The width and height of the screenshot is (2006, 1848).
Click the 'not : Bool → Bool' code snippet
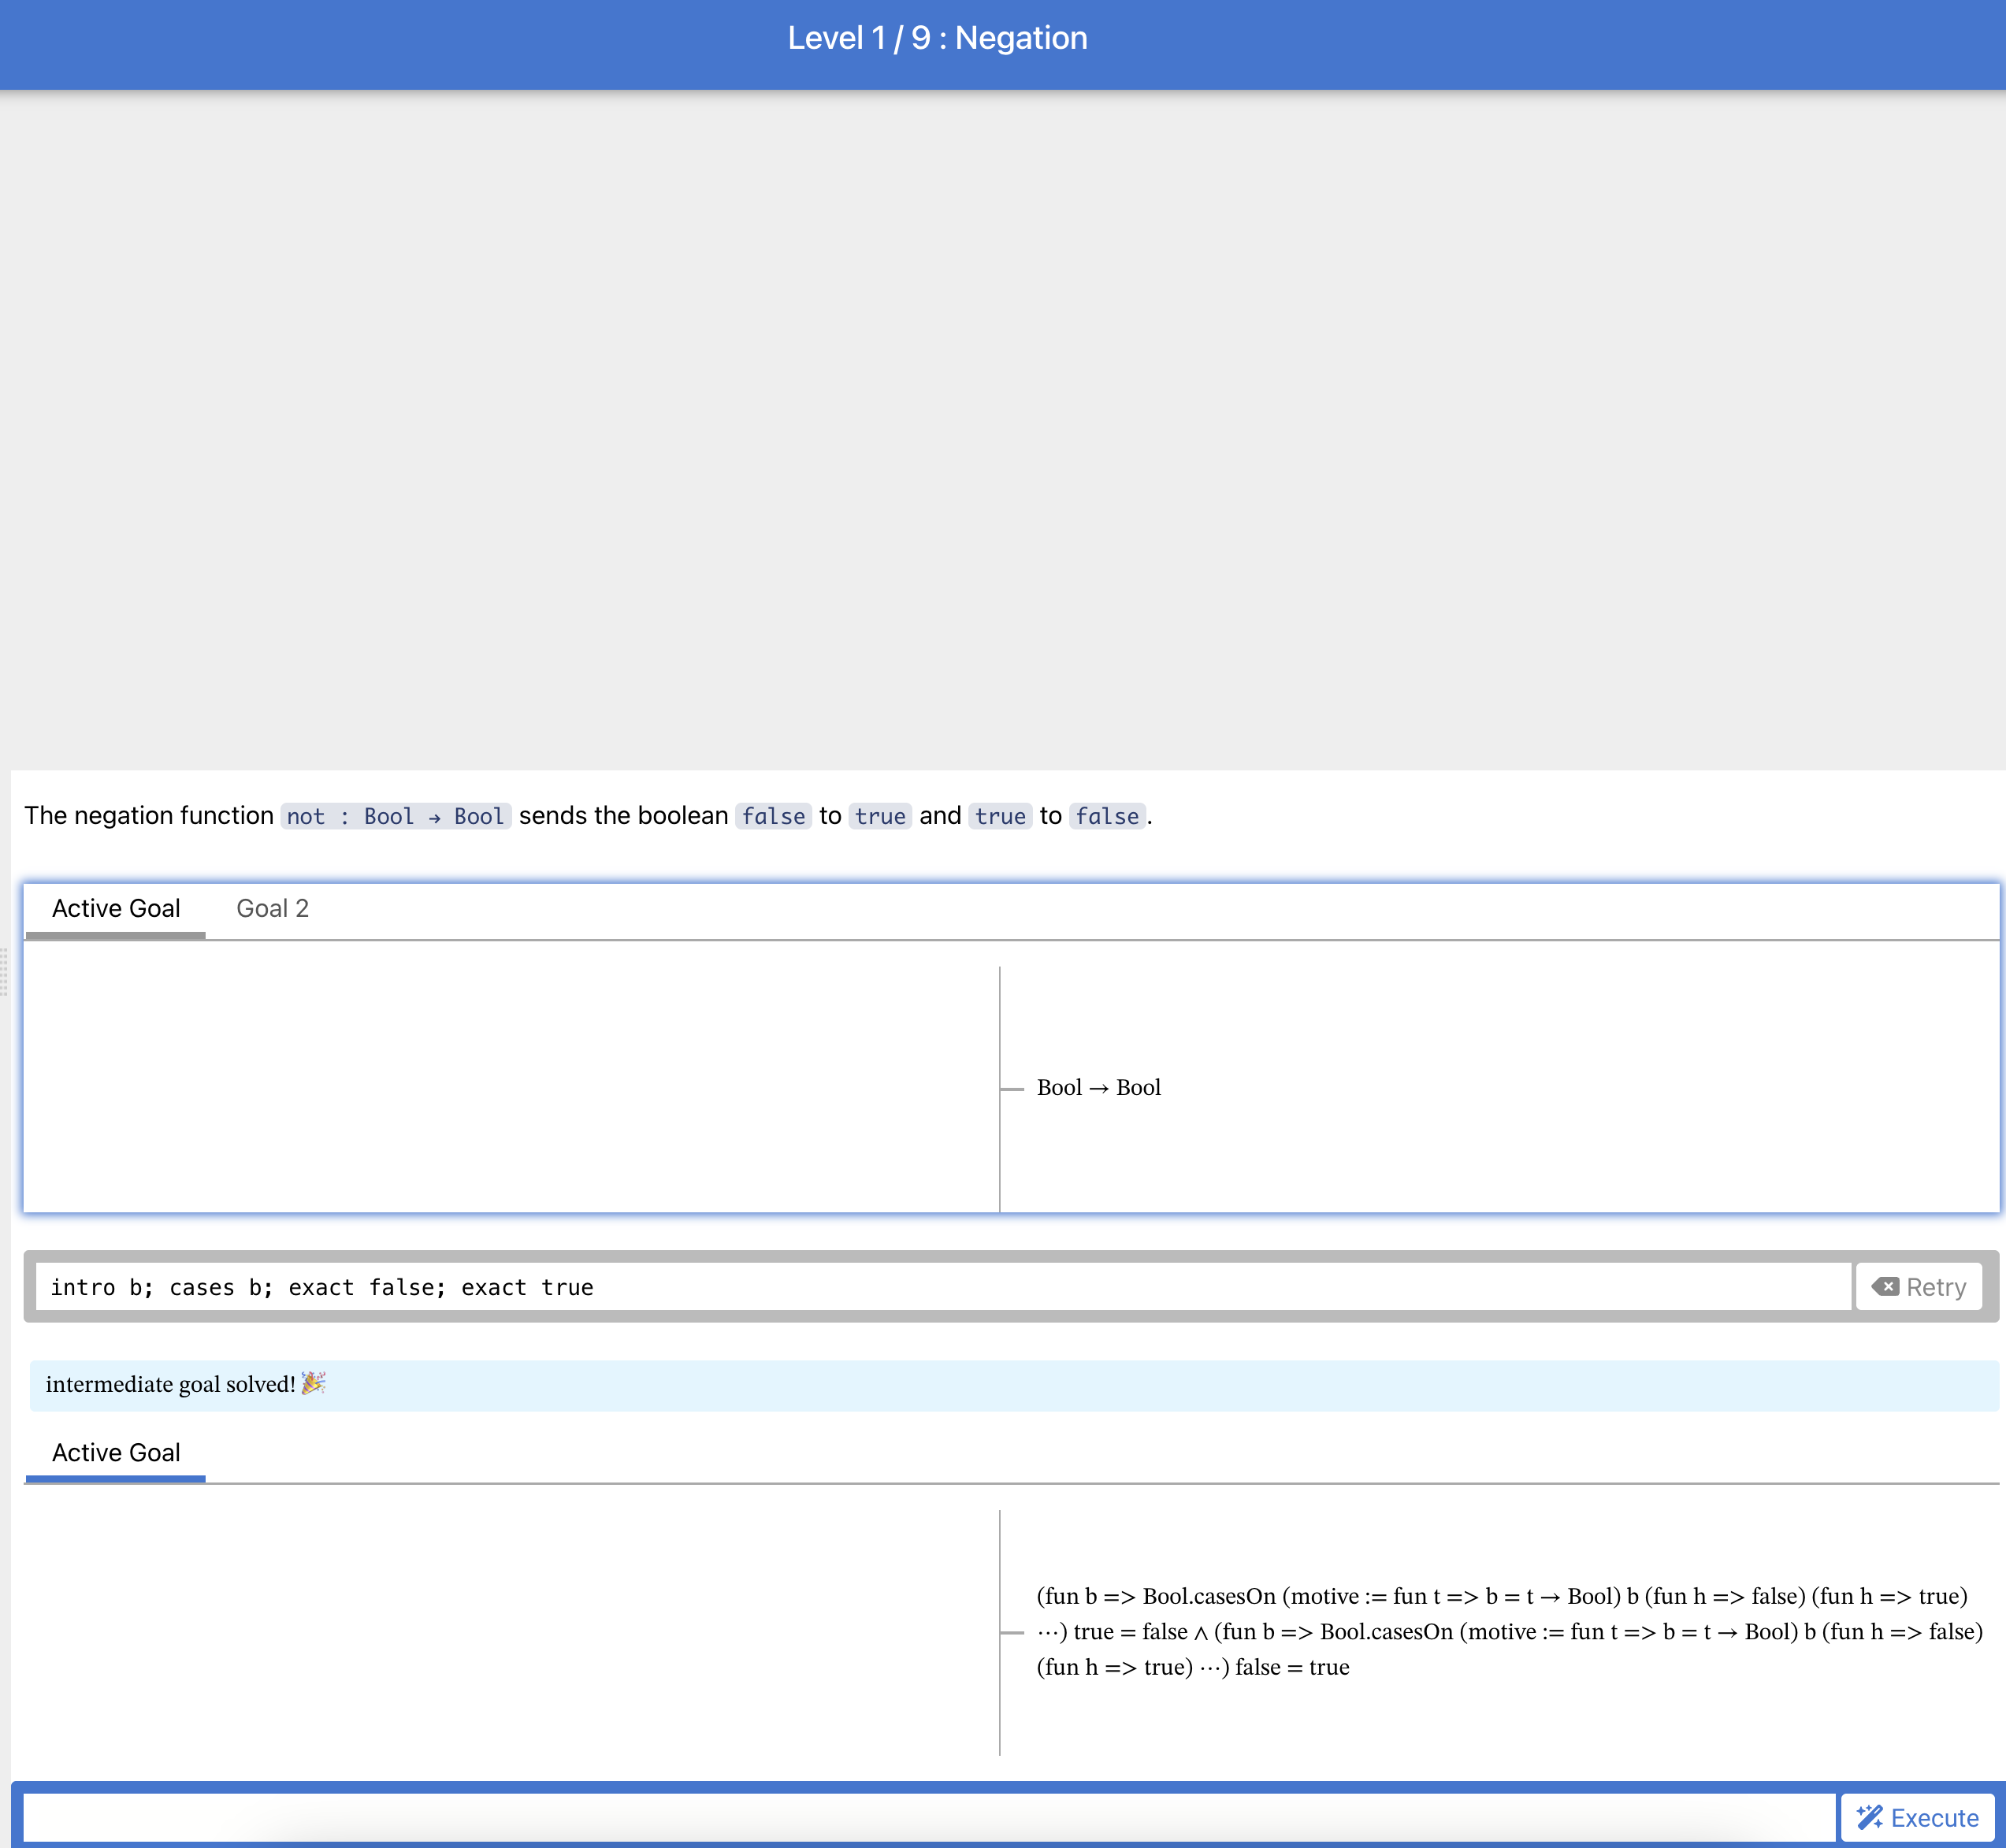pos(395,816)
